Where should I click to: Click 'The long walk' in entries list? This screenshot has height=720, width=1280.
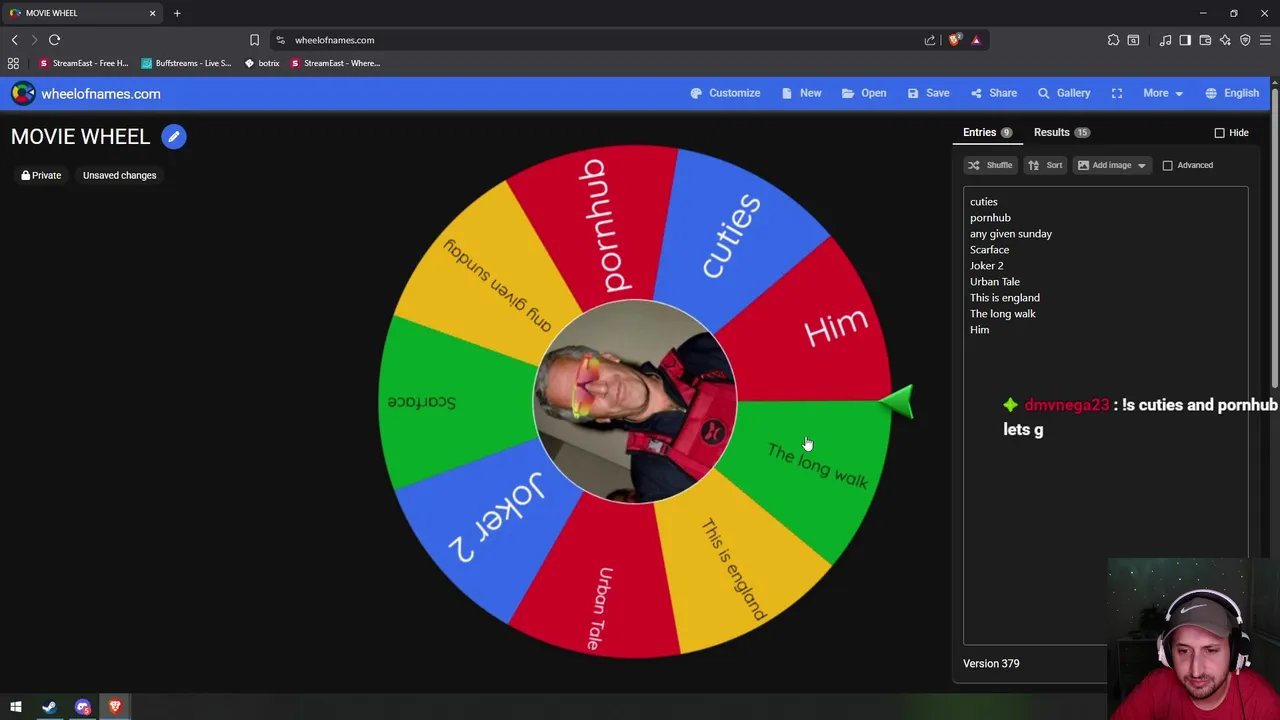1003,314
